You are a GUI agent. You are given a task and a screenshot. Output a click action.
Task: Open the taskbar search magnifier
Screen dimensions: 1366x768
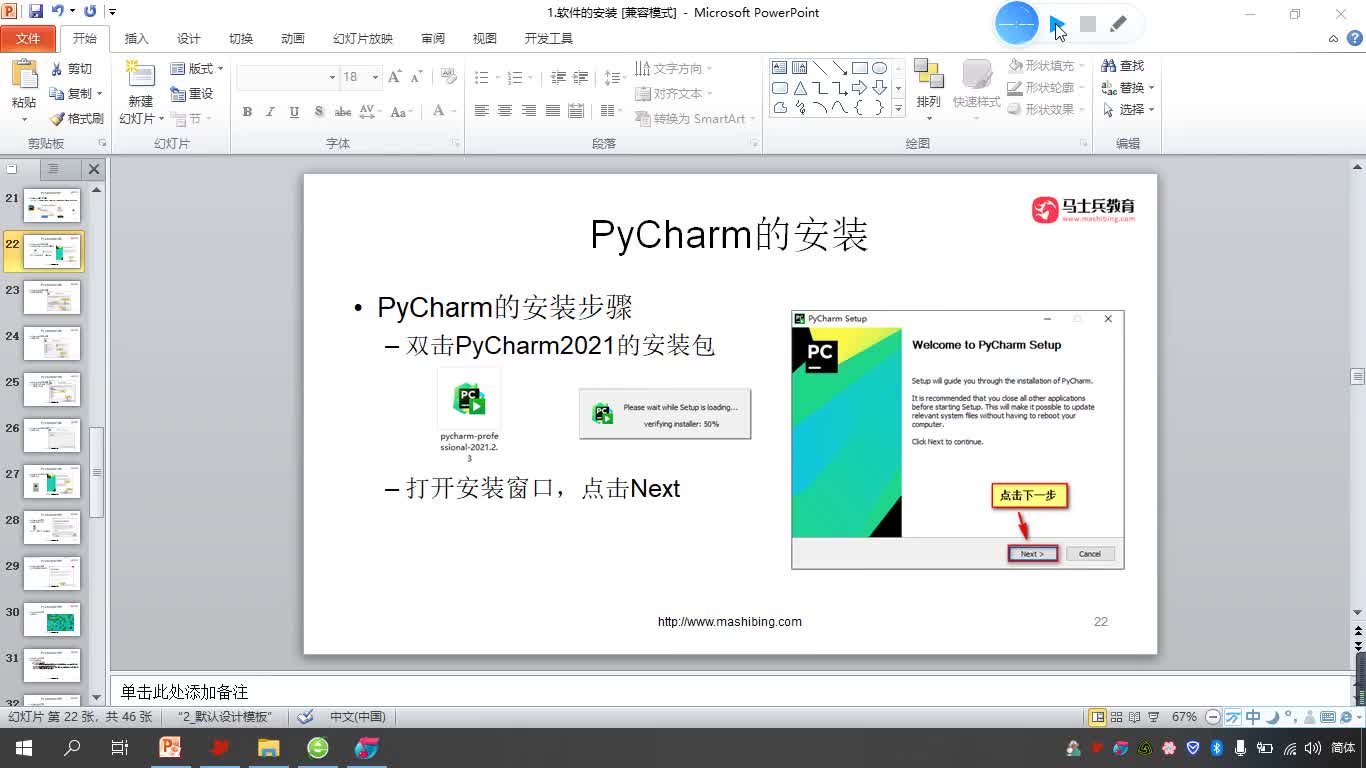pos(72,747)
